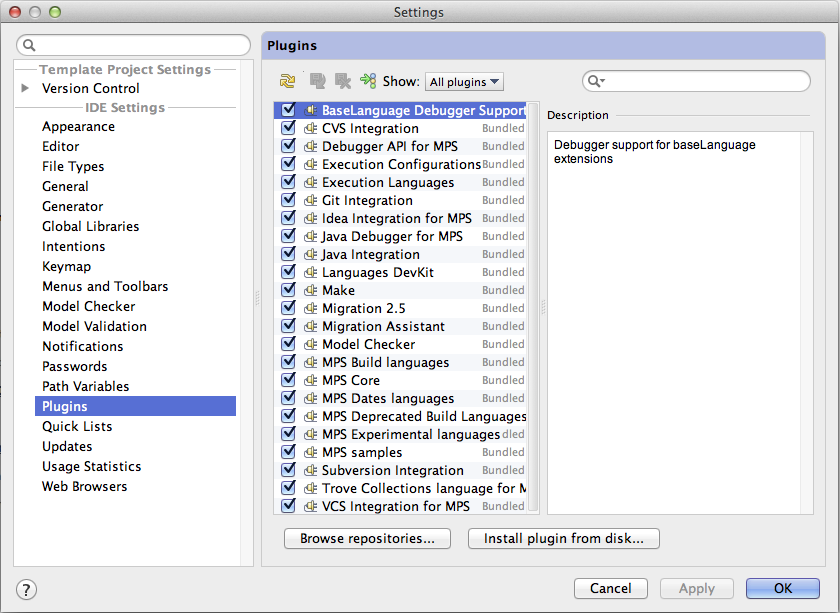840x613 pixels.
Task: Select the Execution Configurations plugin row
Action: pyautogui.click(x=400, y=164)
